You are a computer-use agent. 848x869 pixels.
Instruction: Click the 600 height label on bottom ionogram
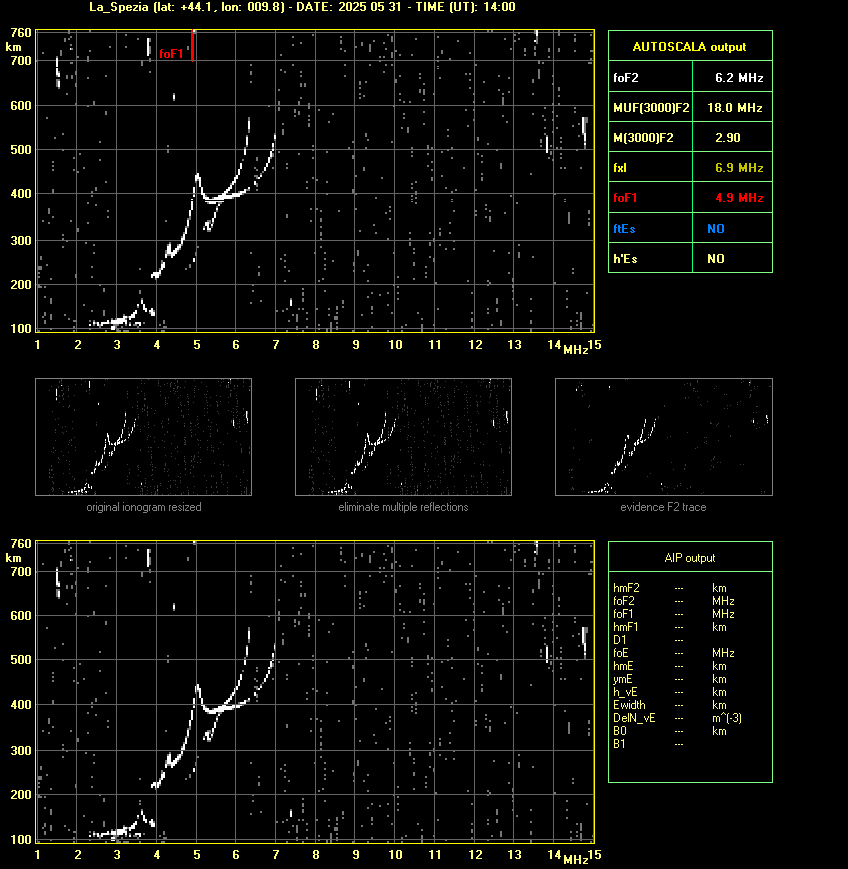(x=21, y=616)
